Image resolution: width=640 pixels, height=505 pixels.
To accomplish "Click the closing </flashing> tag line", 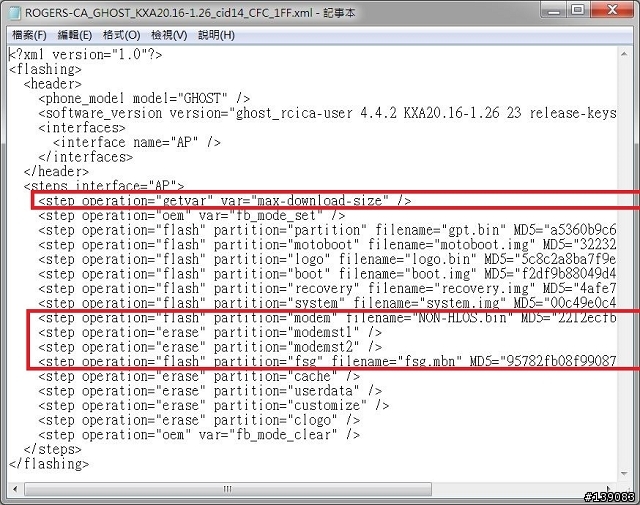I will tap(49, 464).
